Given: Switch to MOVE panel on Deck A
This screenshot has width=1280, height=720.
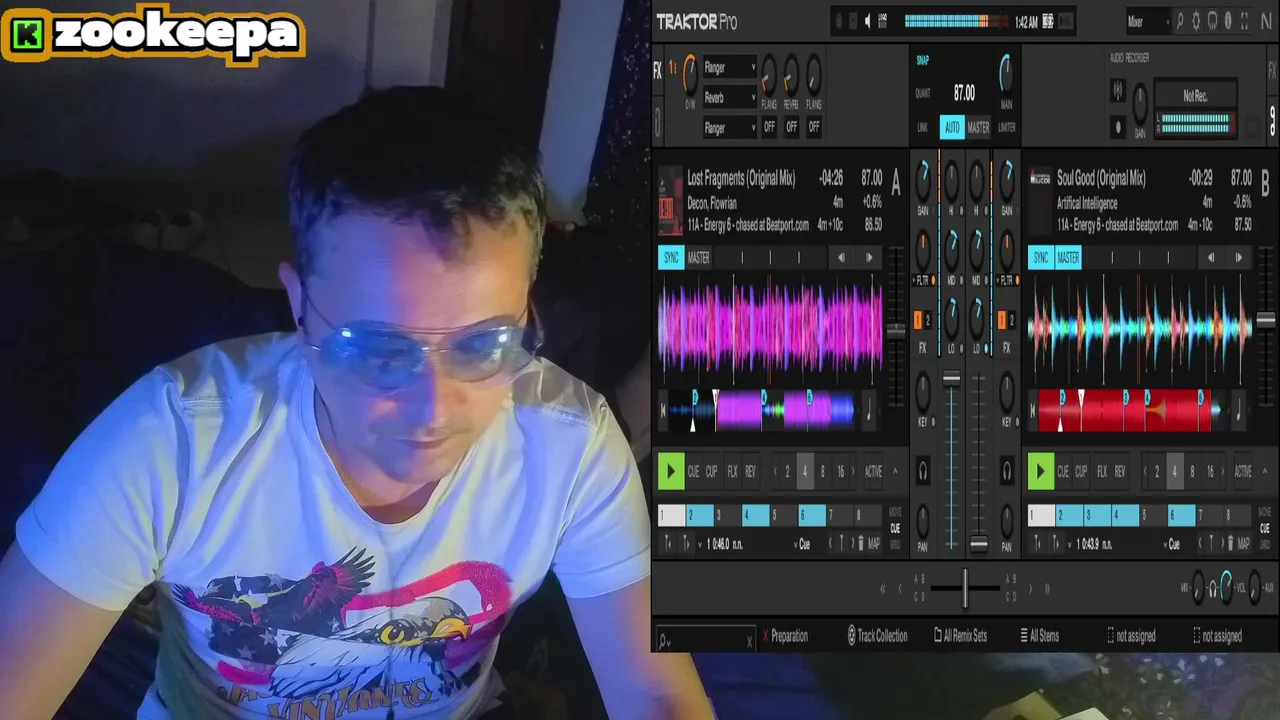Looking at the screenshot, I should click(895, 512).
